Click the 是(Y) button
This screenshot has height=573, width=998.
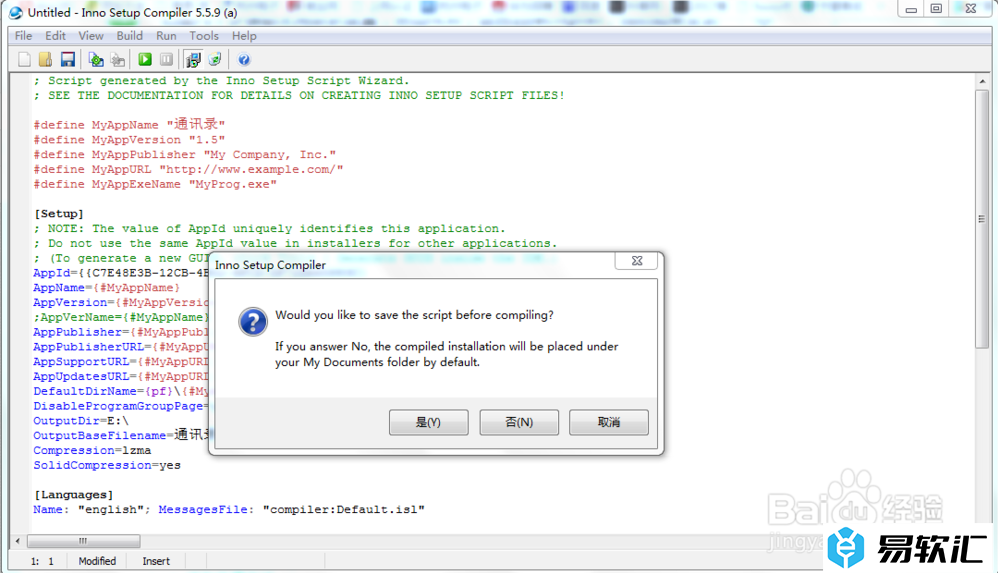click(428, 422)
